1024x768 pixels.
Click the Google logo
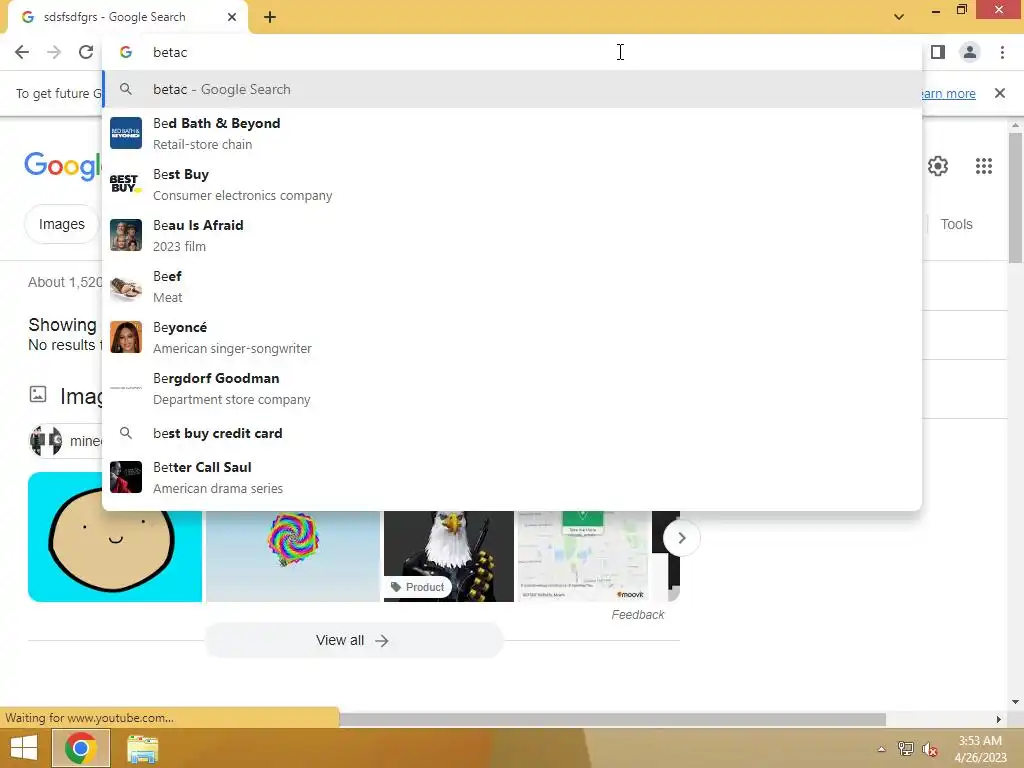tap(63, 166)
